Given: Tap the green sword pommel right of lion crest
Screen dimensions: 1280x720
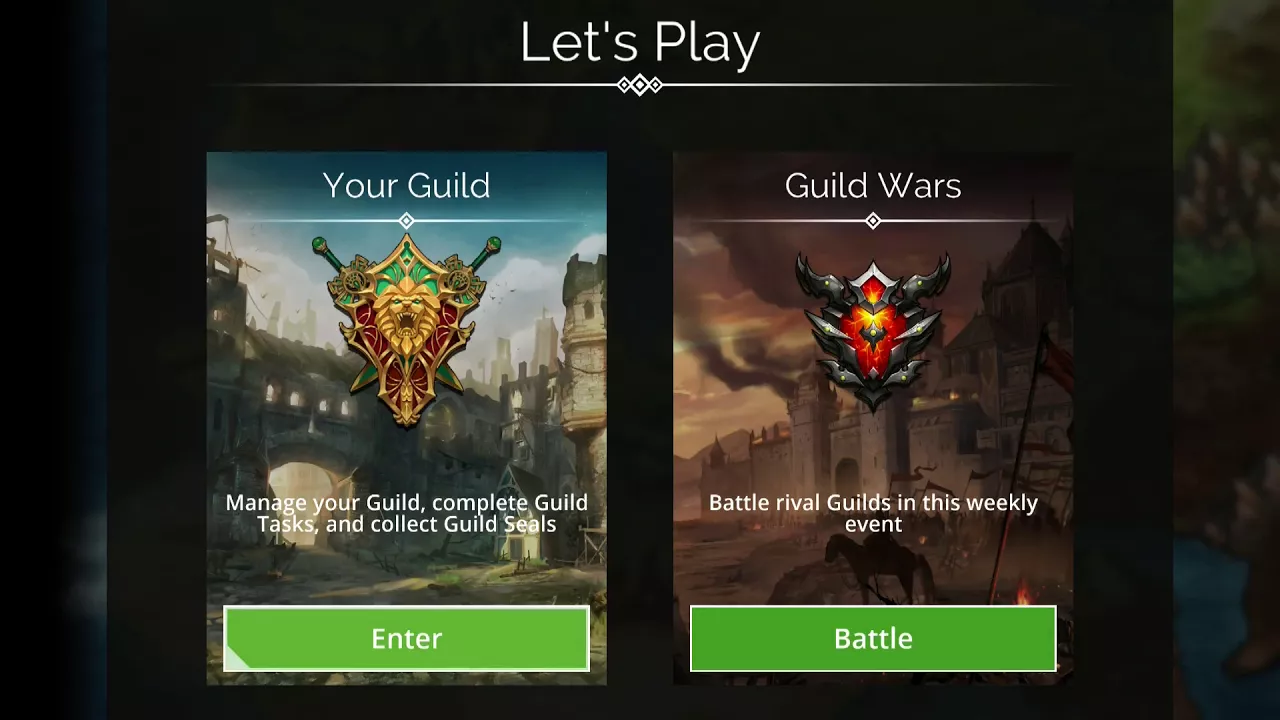Looking at the screenshot, I should (x=492, y=244).
